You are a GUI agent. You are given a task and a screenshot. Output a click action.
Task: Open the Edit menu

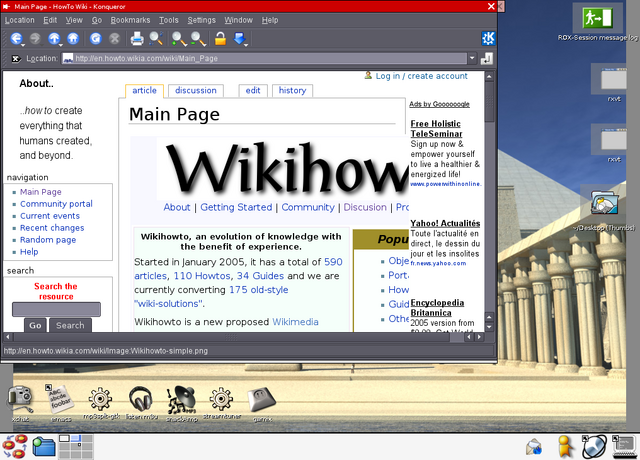[50, 20]
